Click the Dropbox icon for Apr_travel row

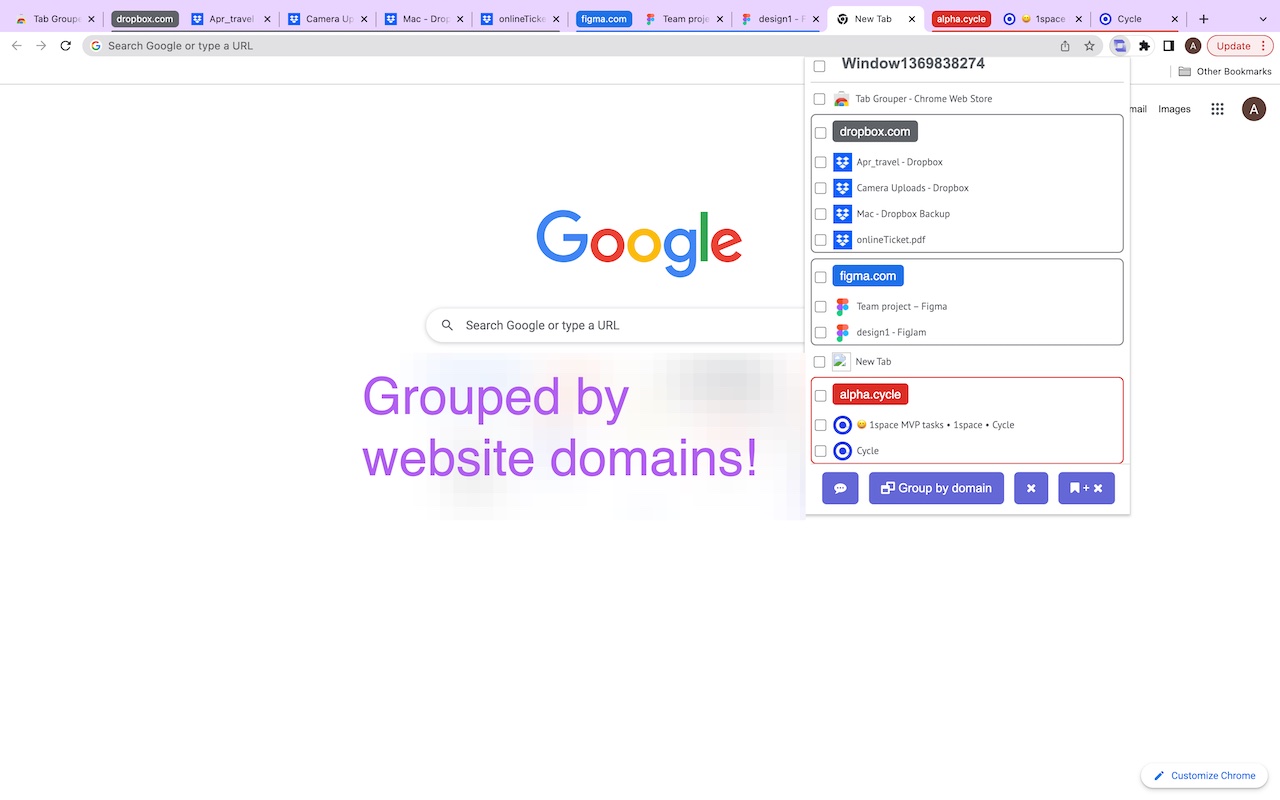click(x=842, y=162)
